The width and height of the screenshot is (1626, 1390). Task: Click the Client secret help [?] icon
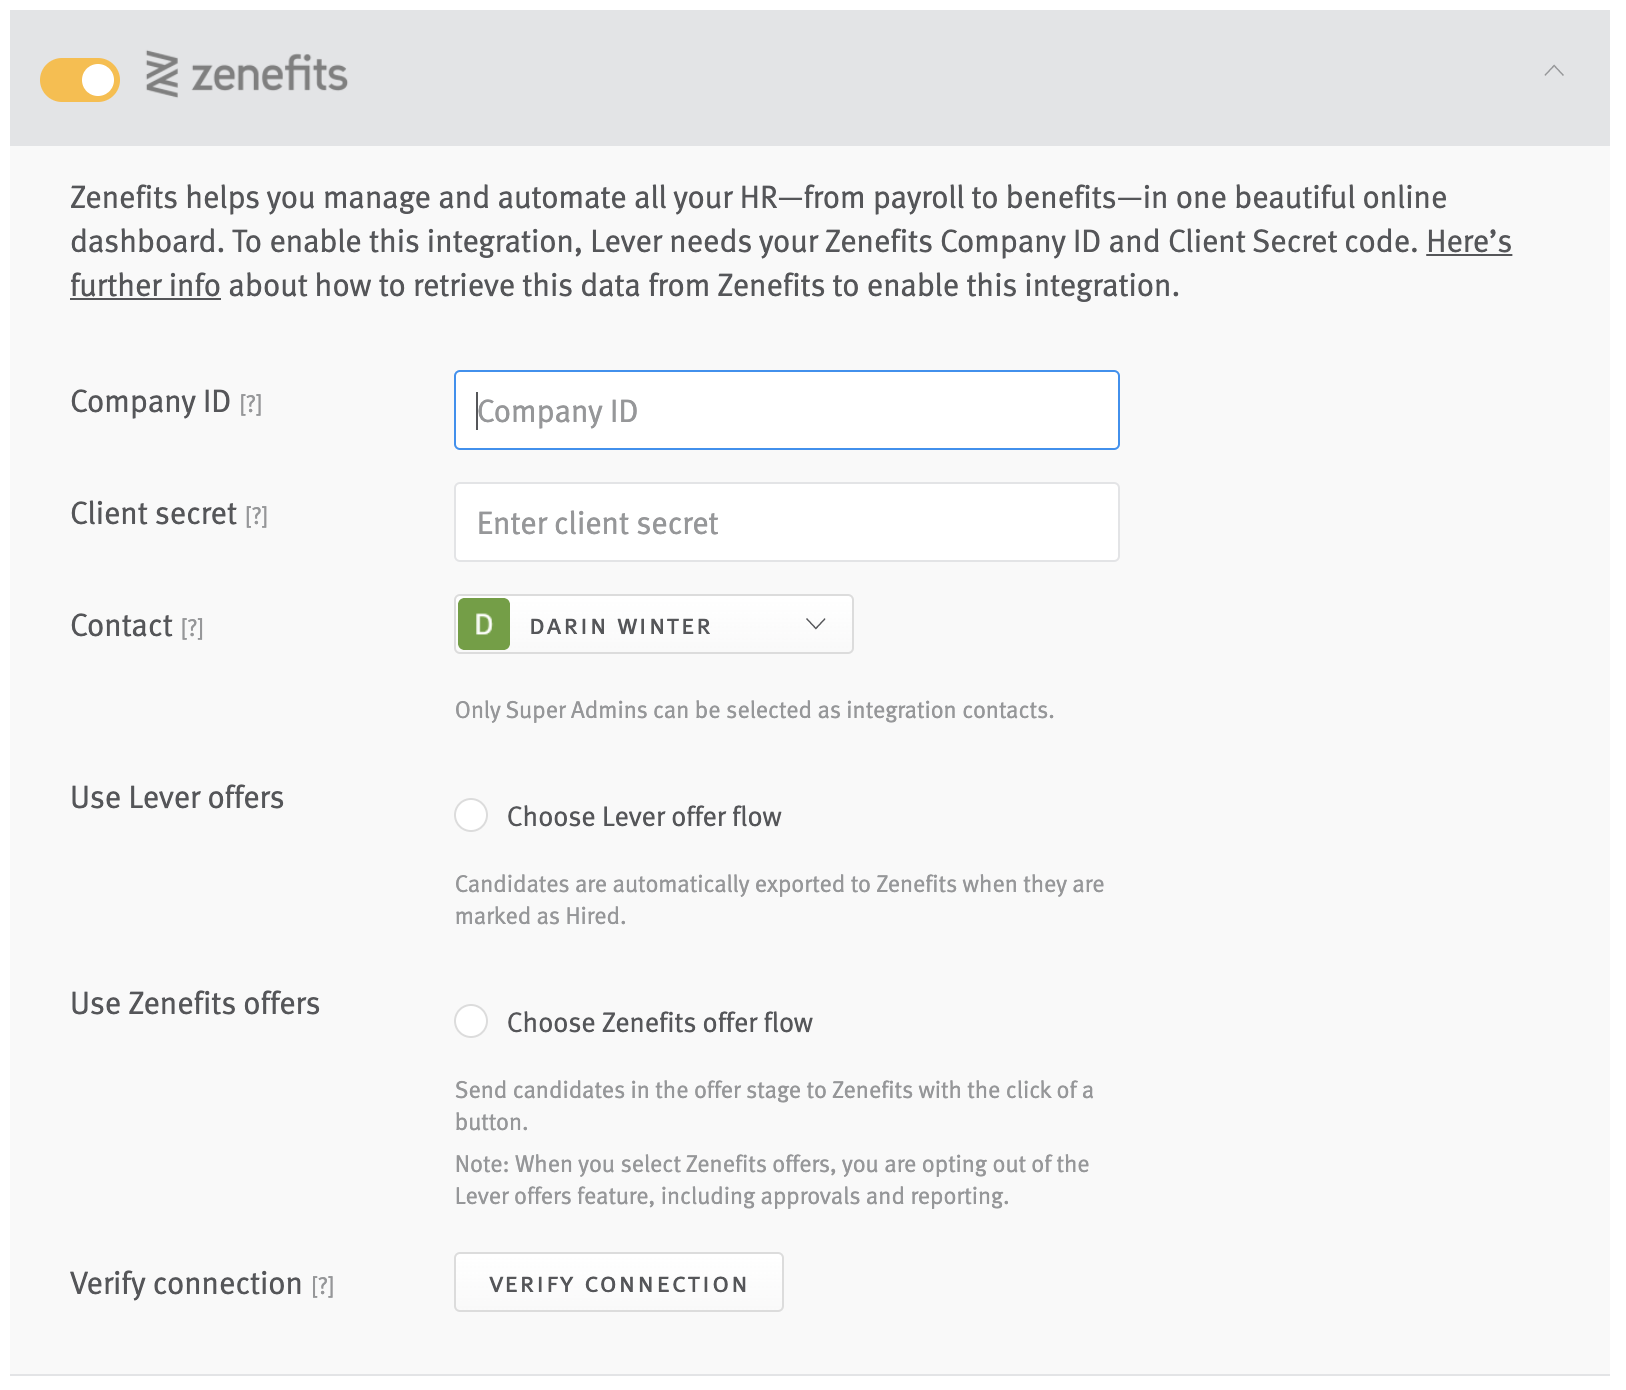click(257, 516)
